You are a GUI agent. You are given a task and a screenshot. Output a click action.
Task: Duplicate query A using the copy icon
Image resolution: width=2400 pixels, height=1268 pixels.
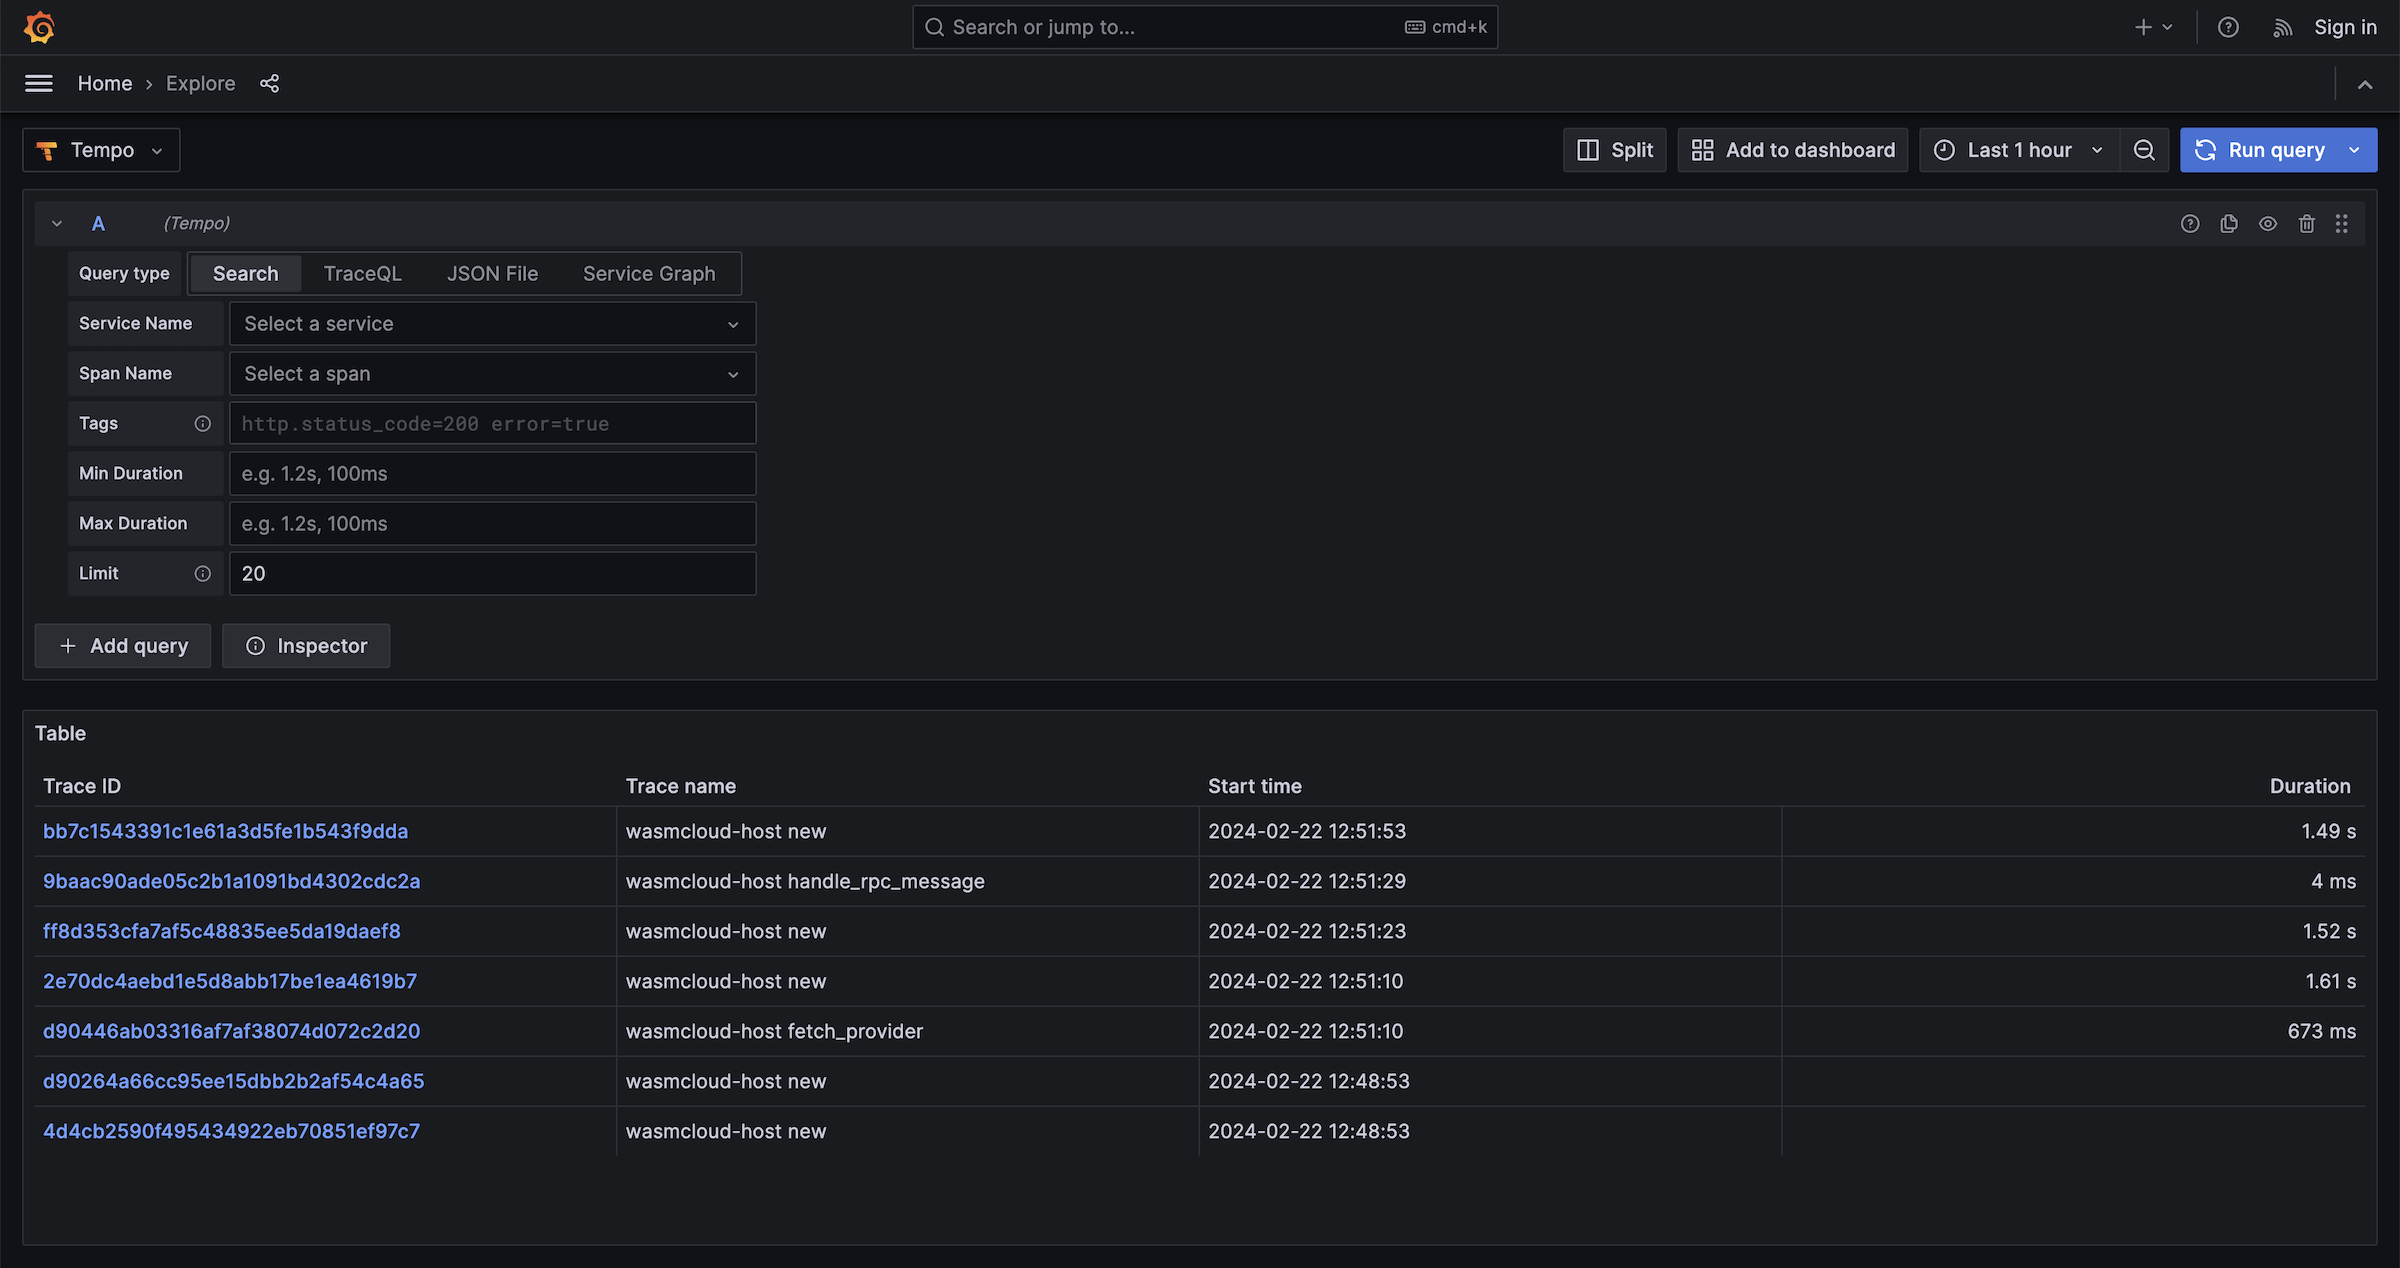point(2229,223)
